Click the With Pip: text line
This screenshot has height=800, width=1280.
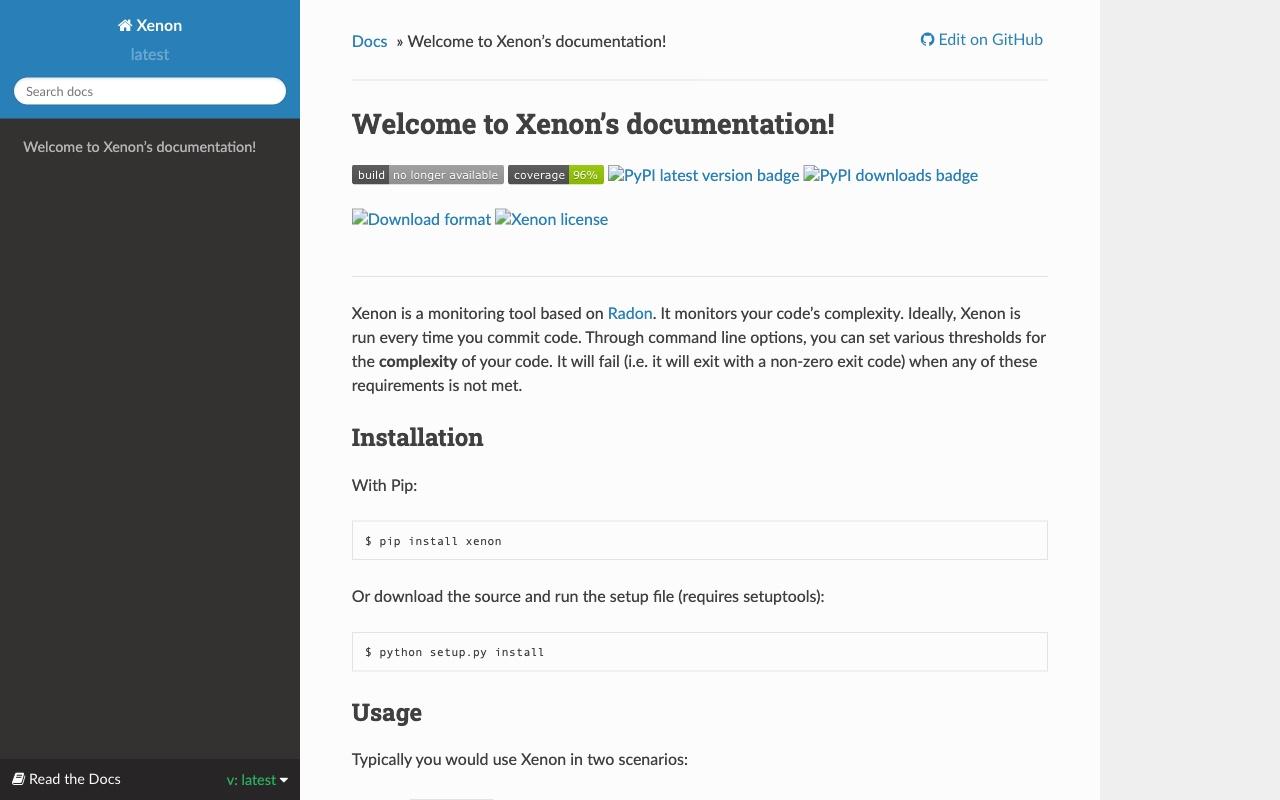(384, 485)
